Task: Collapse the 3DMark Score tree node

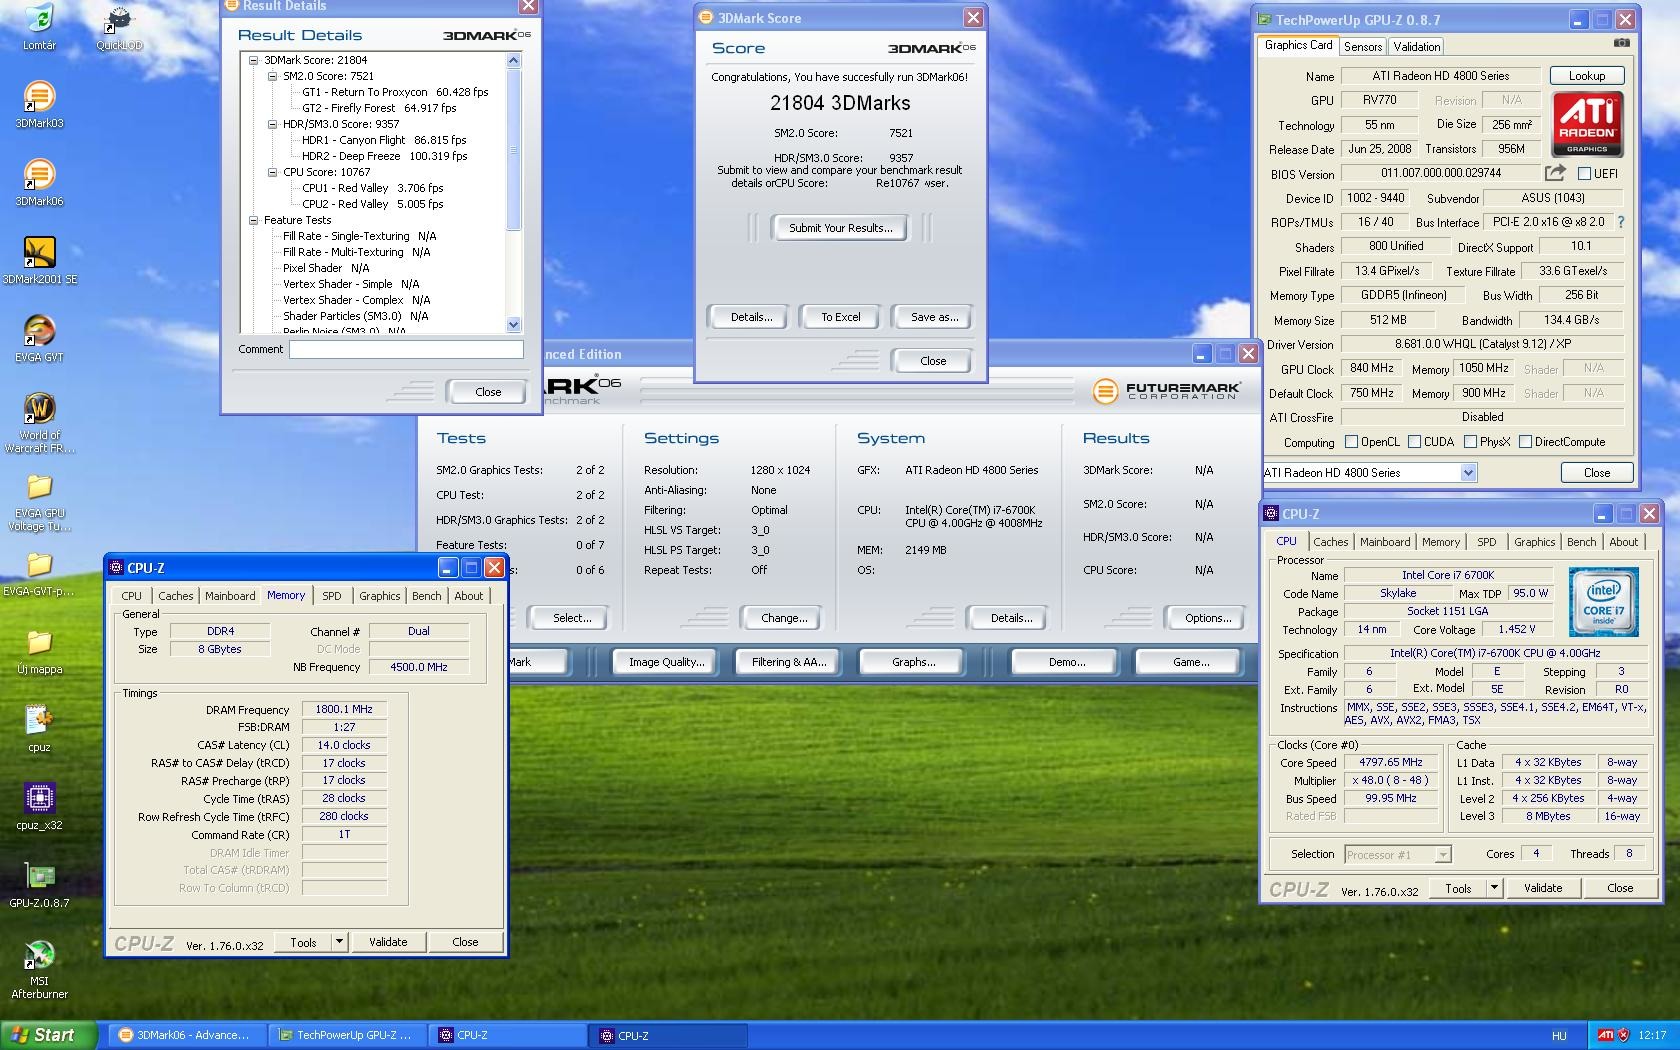Action: 254,60
